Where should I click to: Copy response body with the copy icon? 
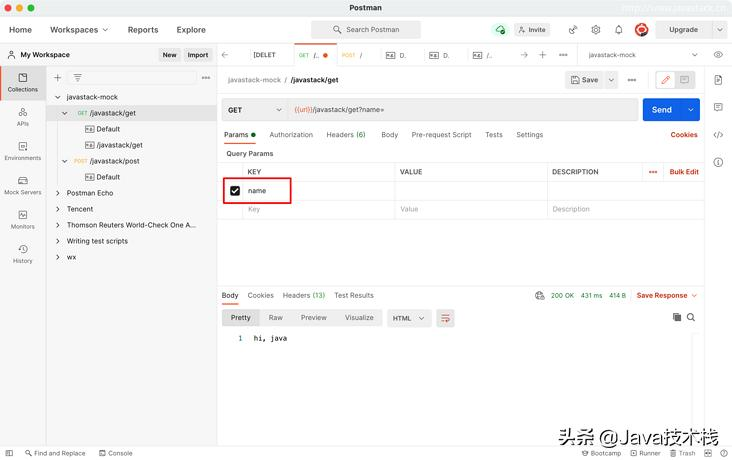point(676,317)
